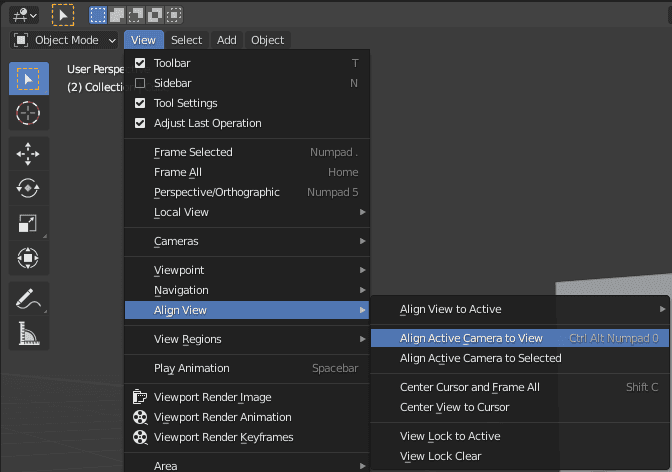Open the Select menu
The width and height of the screenshot is (672, 472).
pos(186,40)
